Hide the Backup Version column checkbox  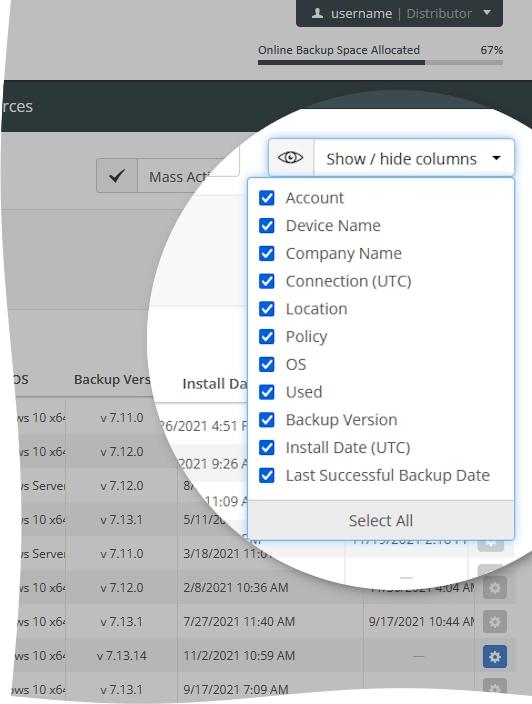tap(267, 420)
